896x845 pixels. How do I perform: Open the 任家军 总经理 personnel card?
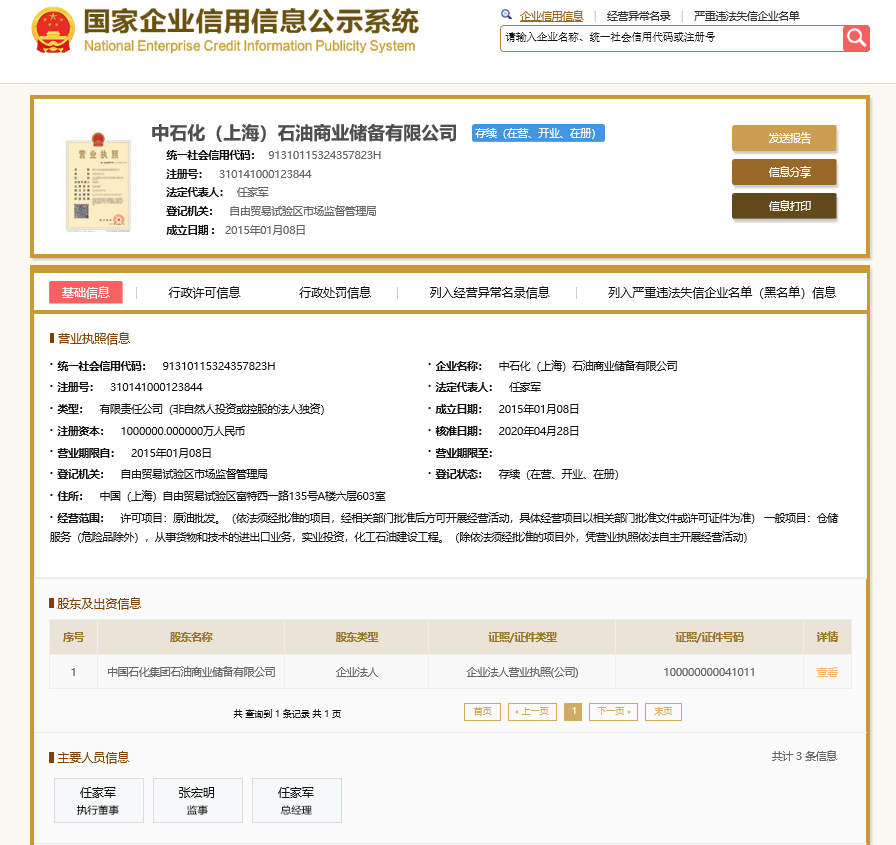point(297,800)
